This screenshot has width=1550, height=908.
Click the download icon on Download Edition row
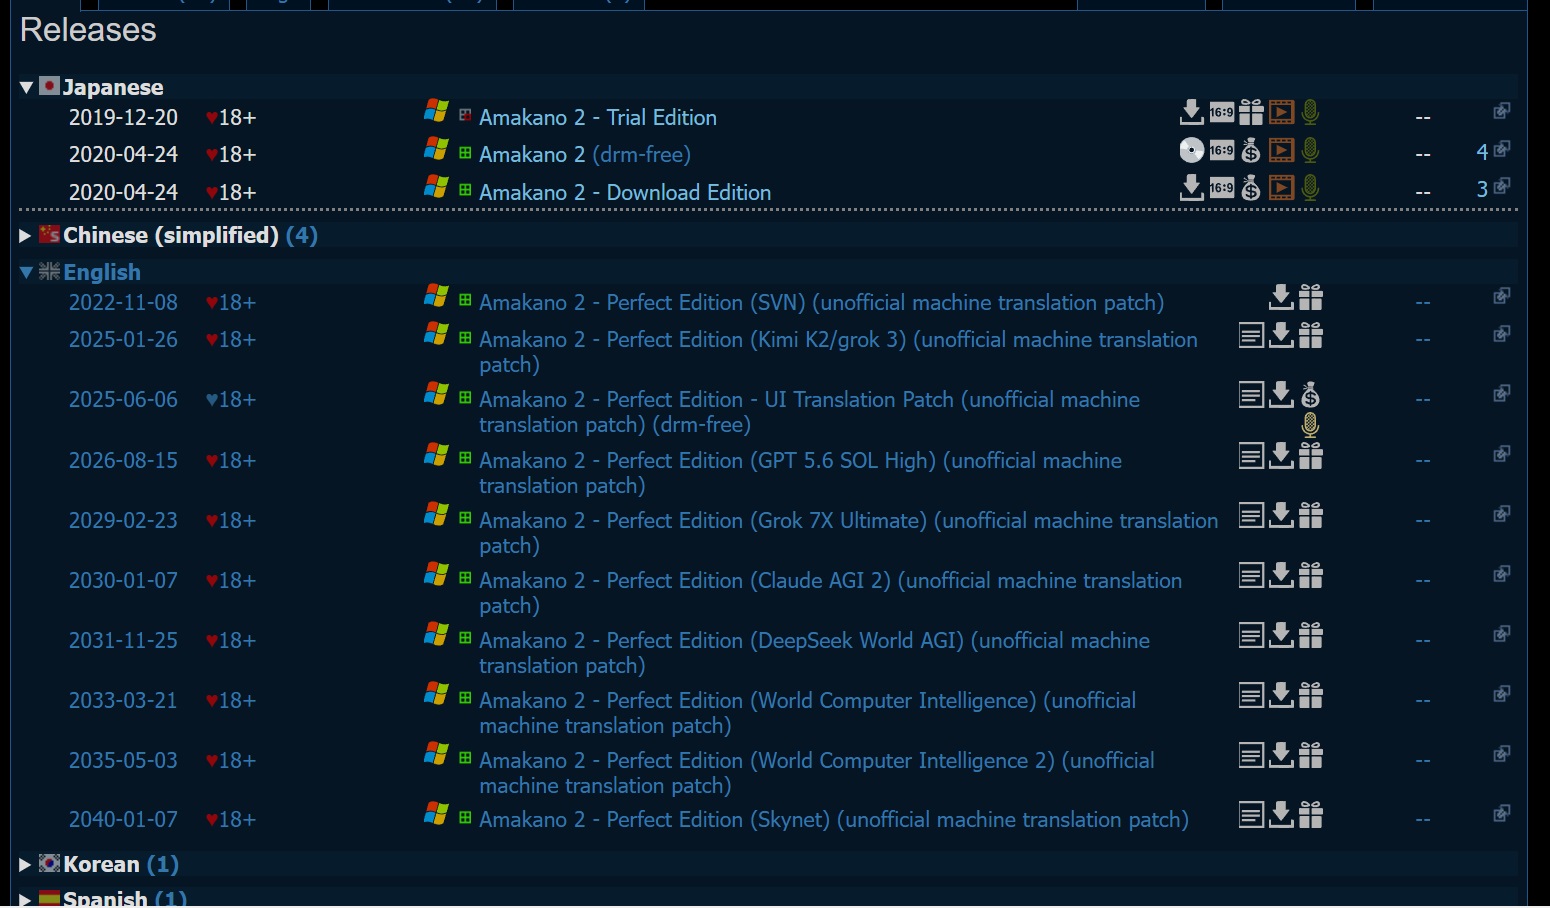[x=1191, y=187]
